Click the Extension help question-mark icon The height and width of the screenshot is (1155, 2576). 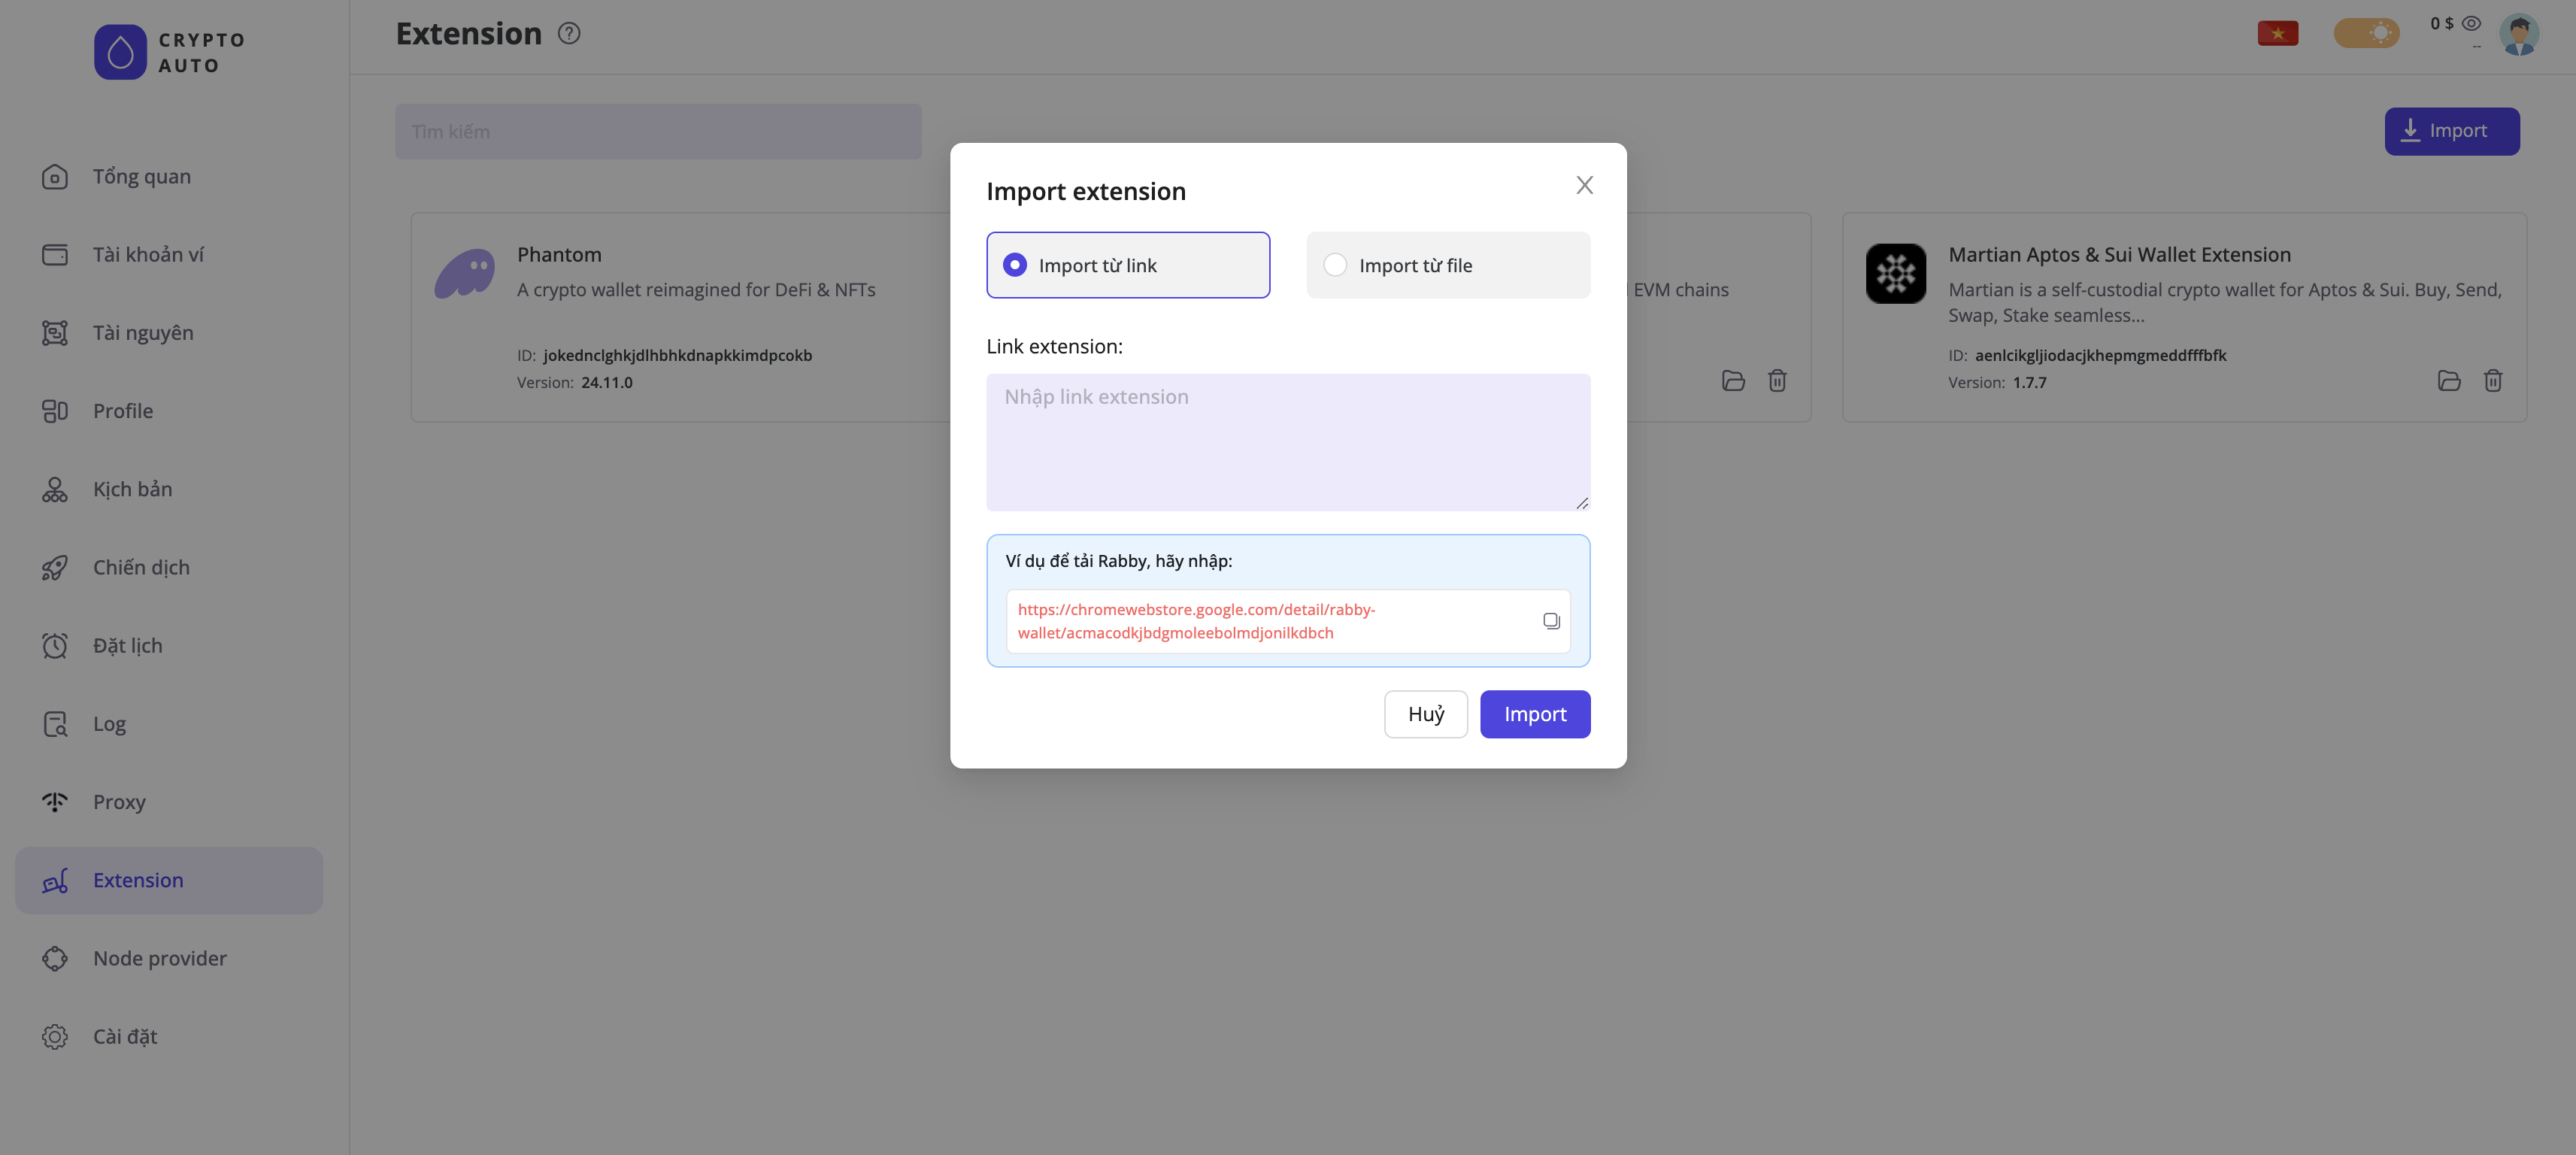569,33
